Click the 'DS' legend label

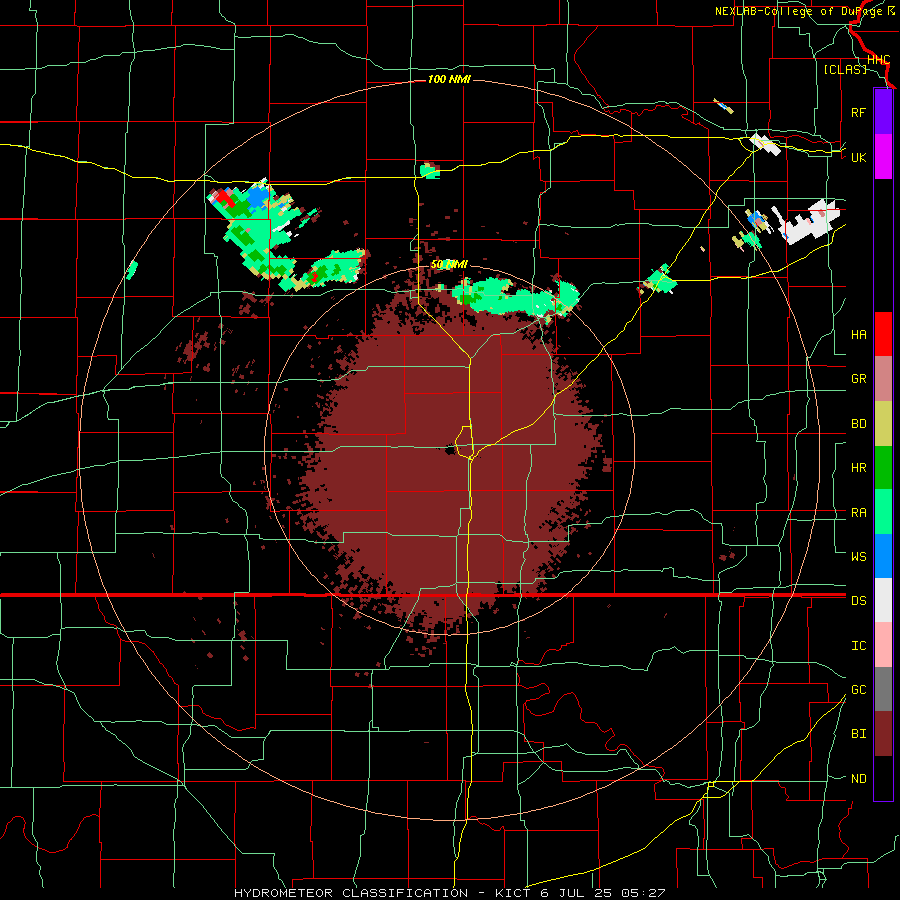[858, 600]
